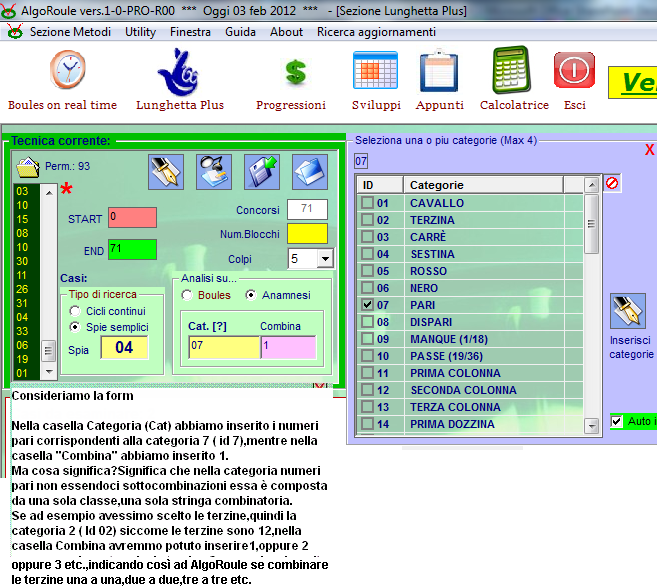657x588 pixels.
Task: Tick the SESTINA category checkbox
Action: click(x=367, y=254)
